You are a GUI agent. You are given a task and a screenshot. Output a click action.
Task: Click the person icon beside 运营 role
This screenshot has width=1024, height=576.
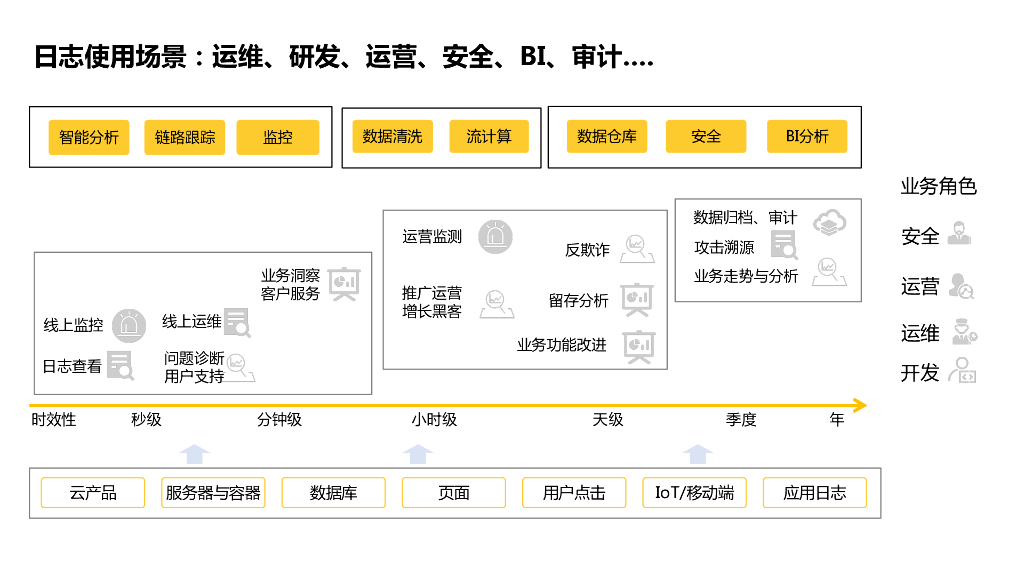pyautogui.click(x=961, y=286)
